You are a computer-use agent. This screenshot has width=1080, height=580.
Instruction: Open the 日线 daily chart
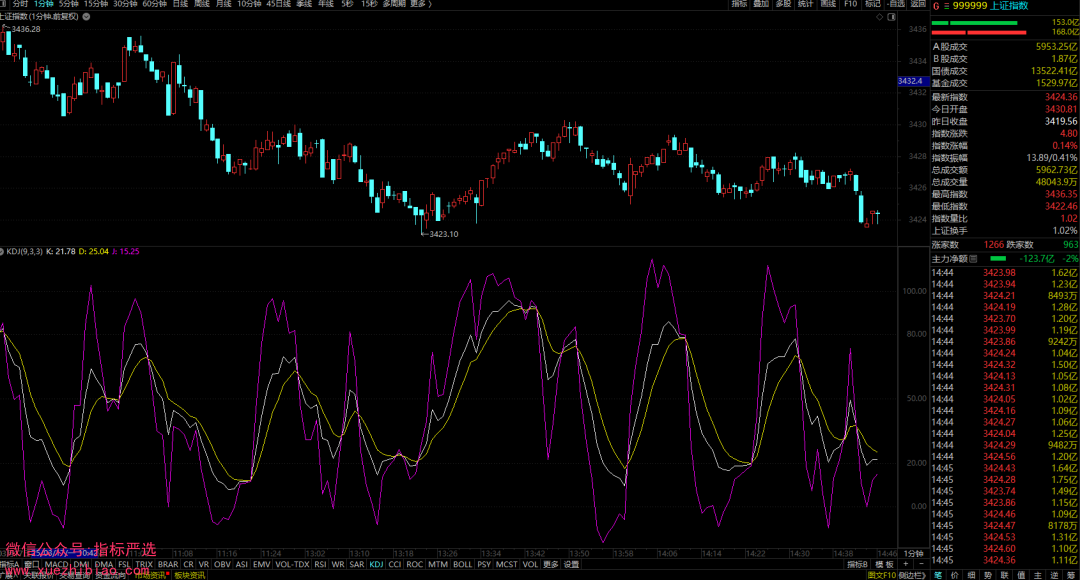[x=180, y=3]
